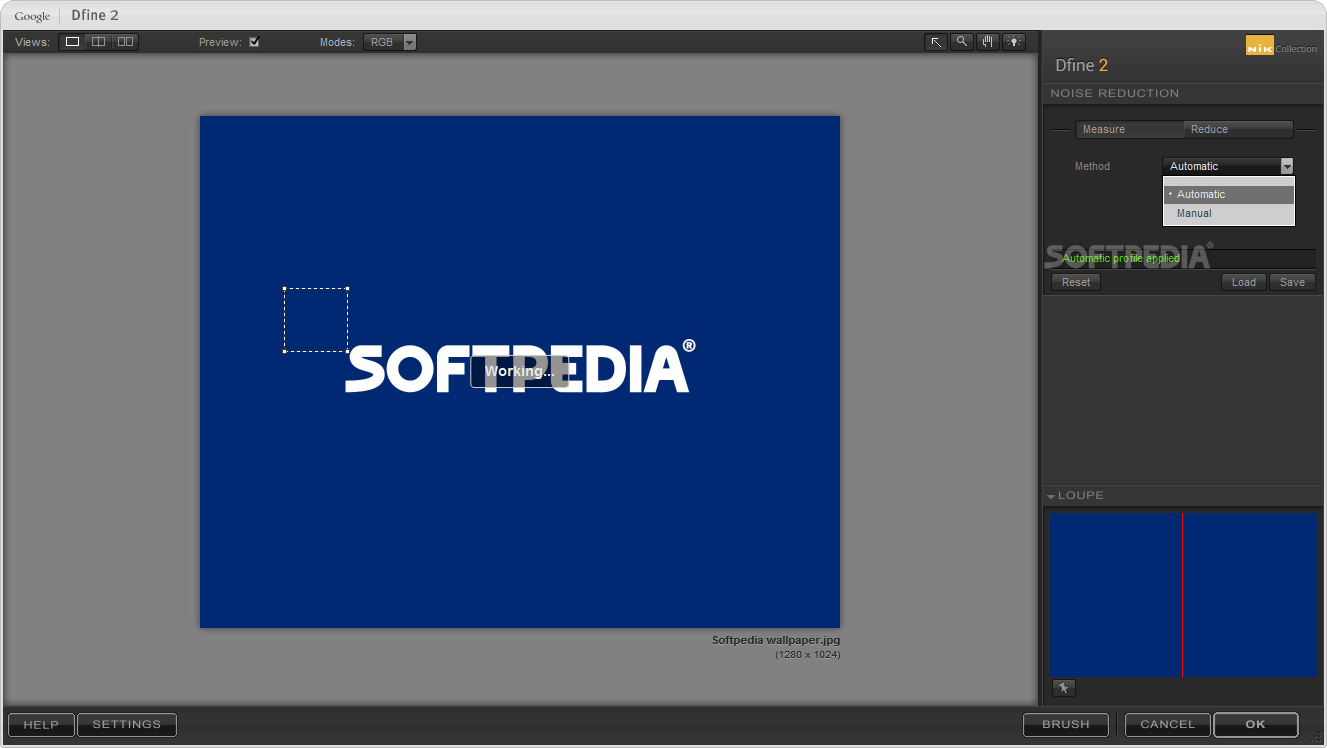The width and height of the screenshot is (1327, 748).
Task: Select side-by-side preview view
Action: tap(125, 42)
